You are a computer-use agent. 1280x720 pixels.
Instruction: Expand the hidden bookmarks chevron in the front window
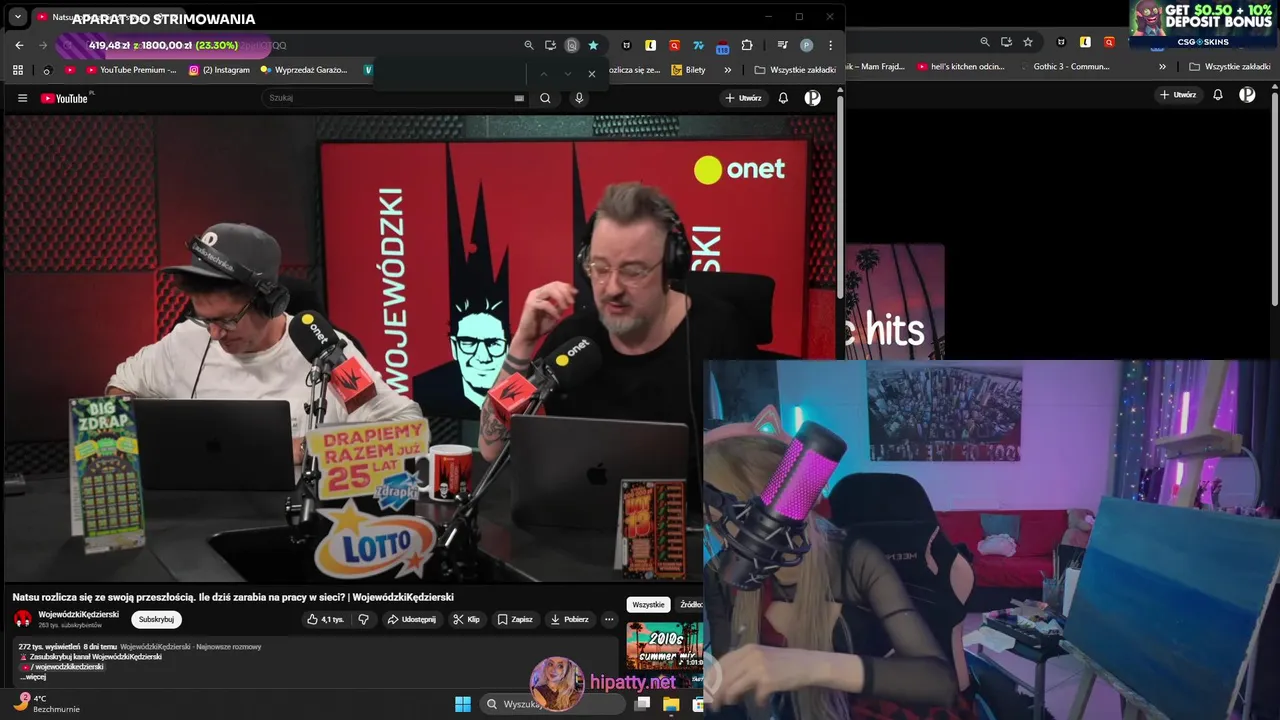click(x=727, y=70)
